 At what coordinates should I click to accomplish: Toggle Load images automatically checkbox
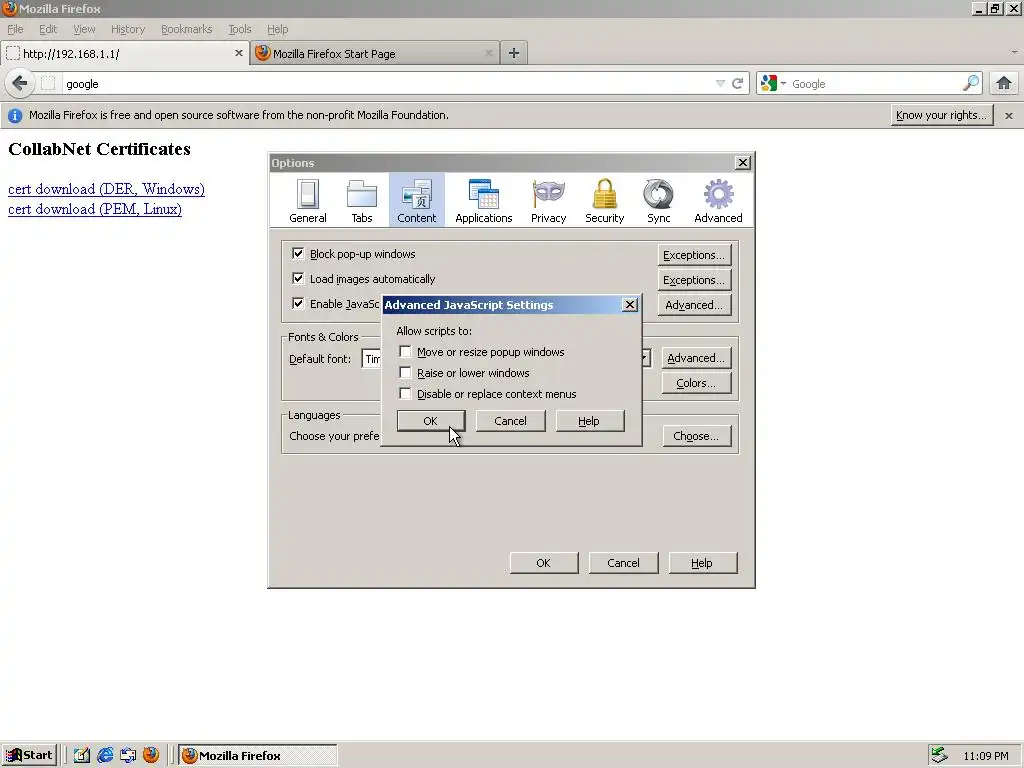pyautogui.click(x=298, y=279)
